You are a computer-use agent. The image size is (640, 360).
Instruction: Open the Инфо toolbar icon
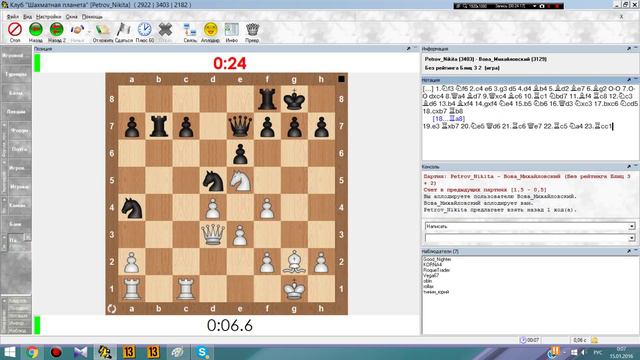tap(231, 30)
